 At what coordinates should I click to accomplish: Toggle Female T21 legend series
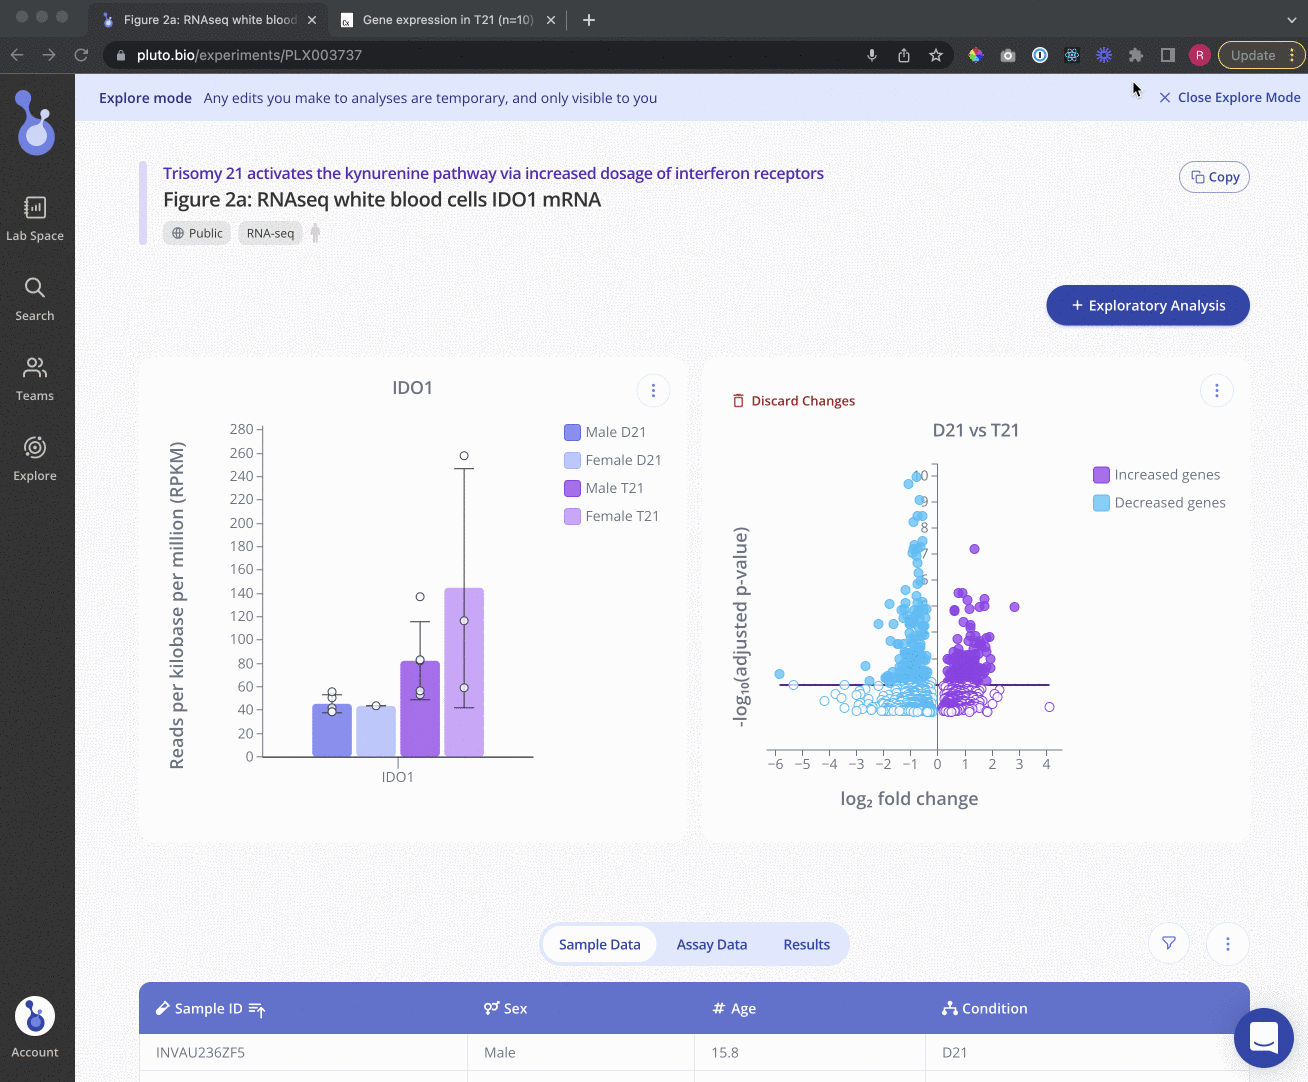pyautogui.click(x=610, y=516)
